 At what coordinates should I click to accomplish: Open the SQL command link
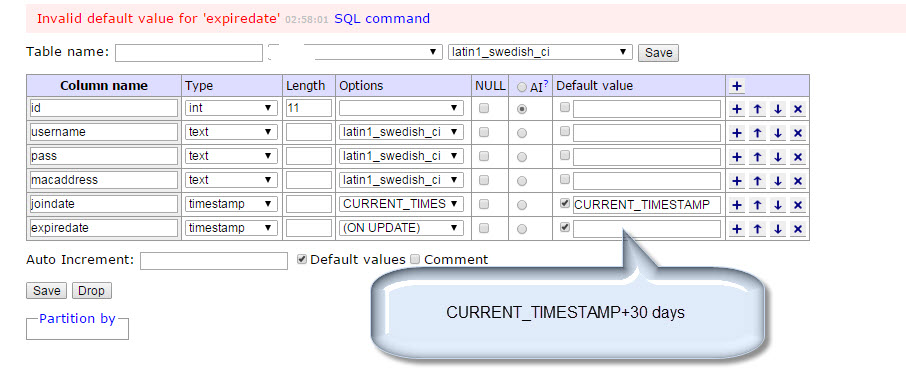[382, 18]
